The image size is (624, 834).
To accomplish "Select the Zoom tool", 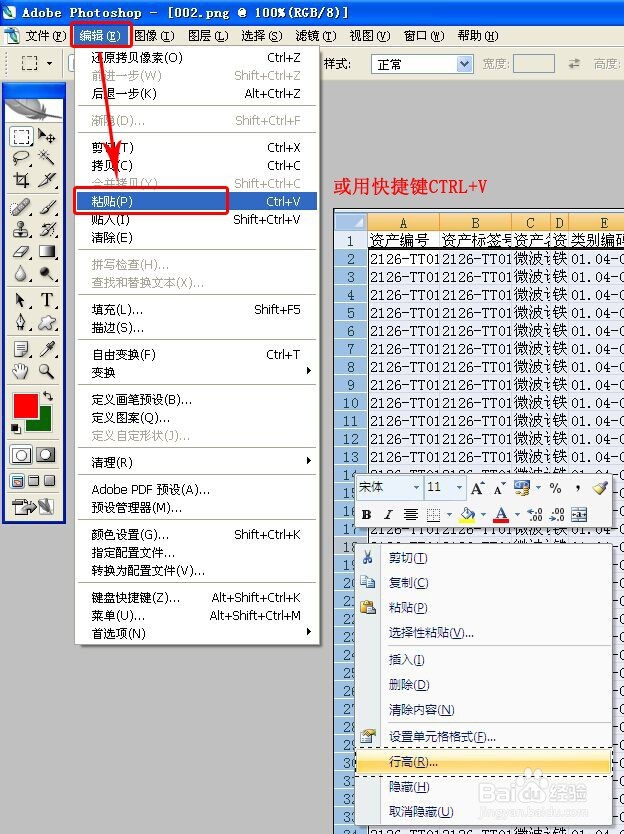I will (x=47, y=371).
